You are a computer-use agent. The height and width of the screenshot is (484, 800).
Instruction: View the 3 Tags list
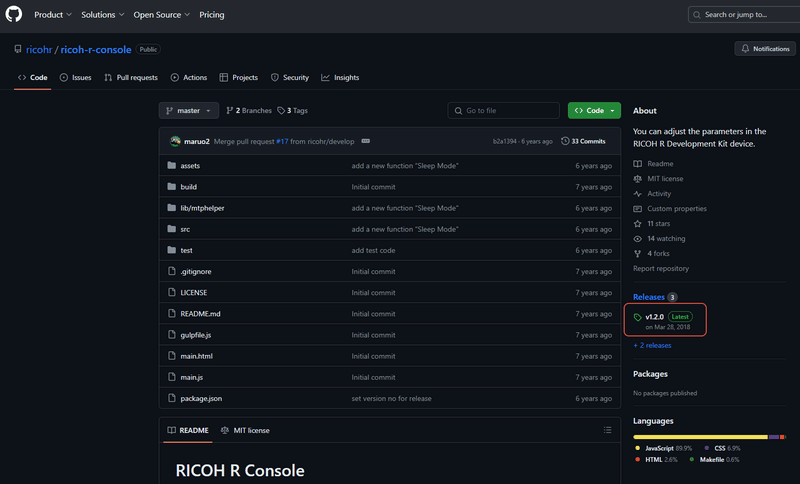(x=293, y=111)
